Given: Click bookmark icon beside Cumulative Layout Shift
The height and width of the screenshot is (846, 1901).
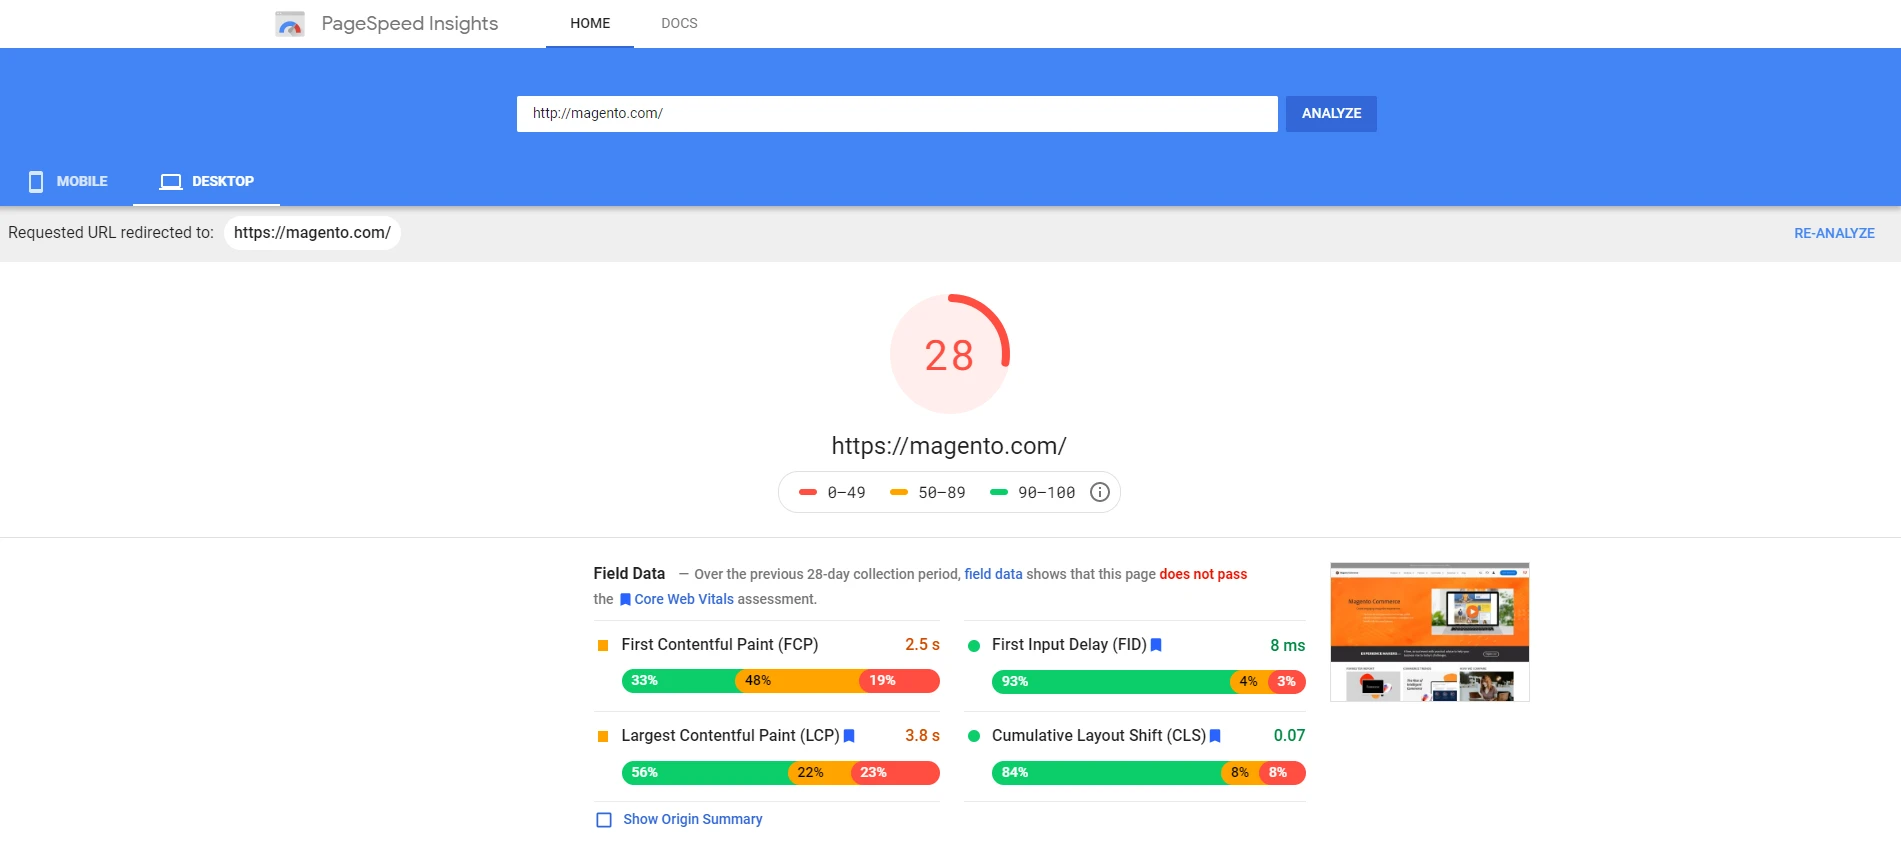Looking at the screenshot, I should pyautogui.click(x=1215, y=736).
